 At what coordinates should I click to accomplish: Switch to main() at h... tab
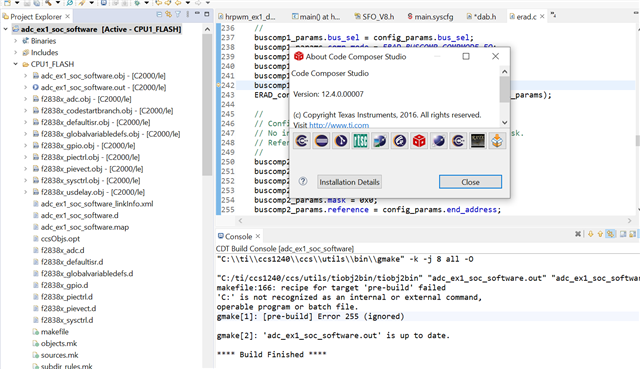point(316,17)
